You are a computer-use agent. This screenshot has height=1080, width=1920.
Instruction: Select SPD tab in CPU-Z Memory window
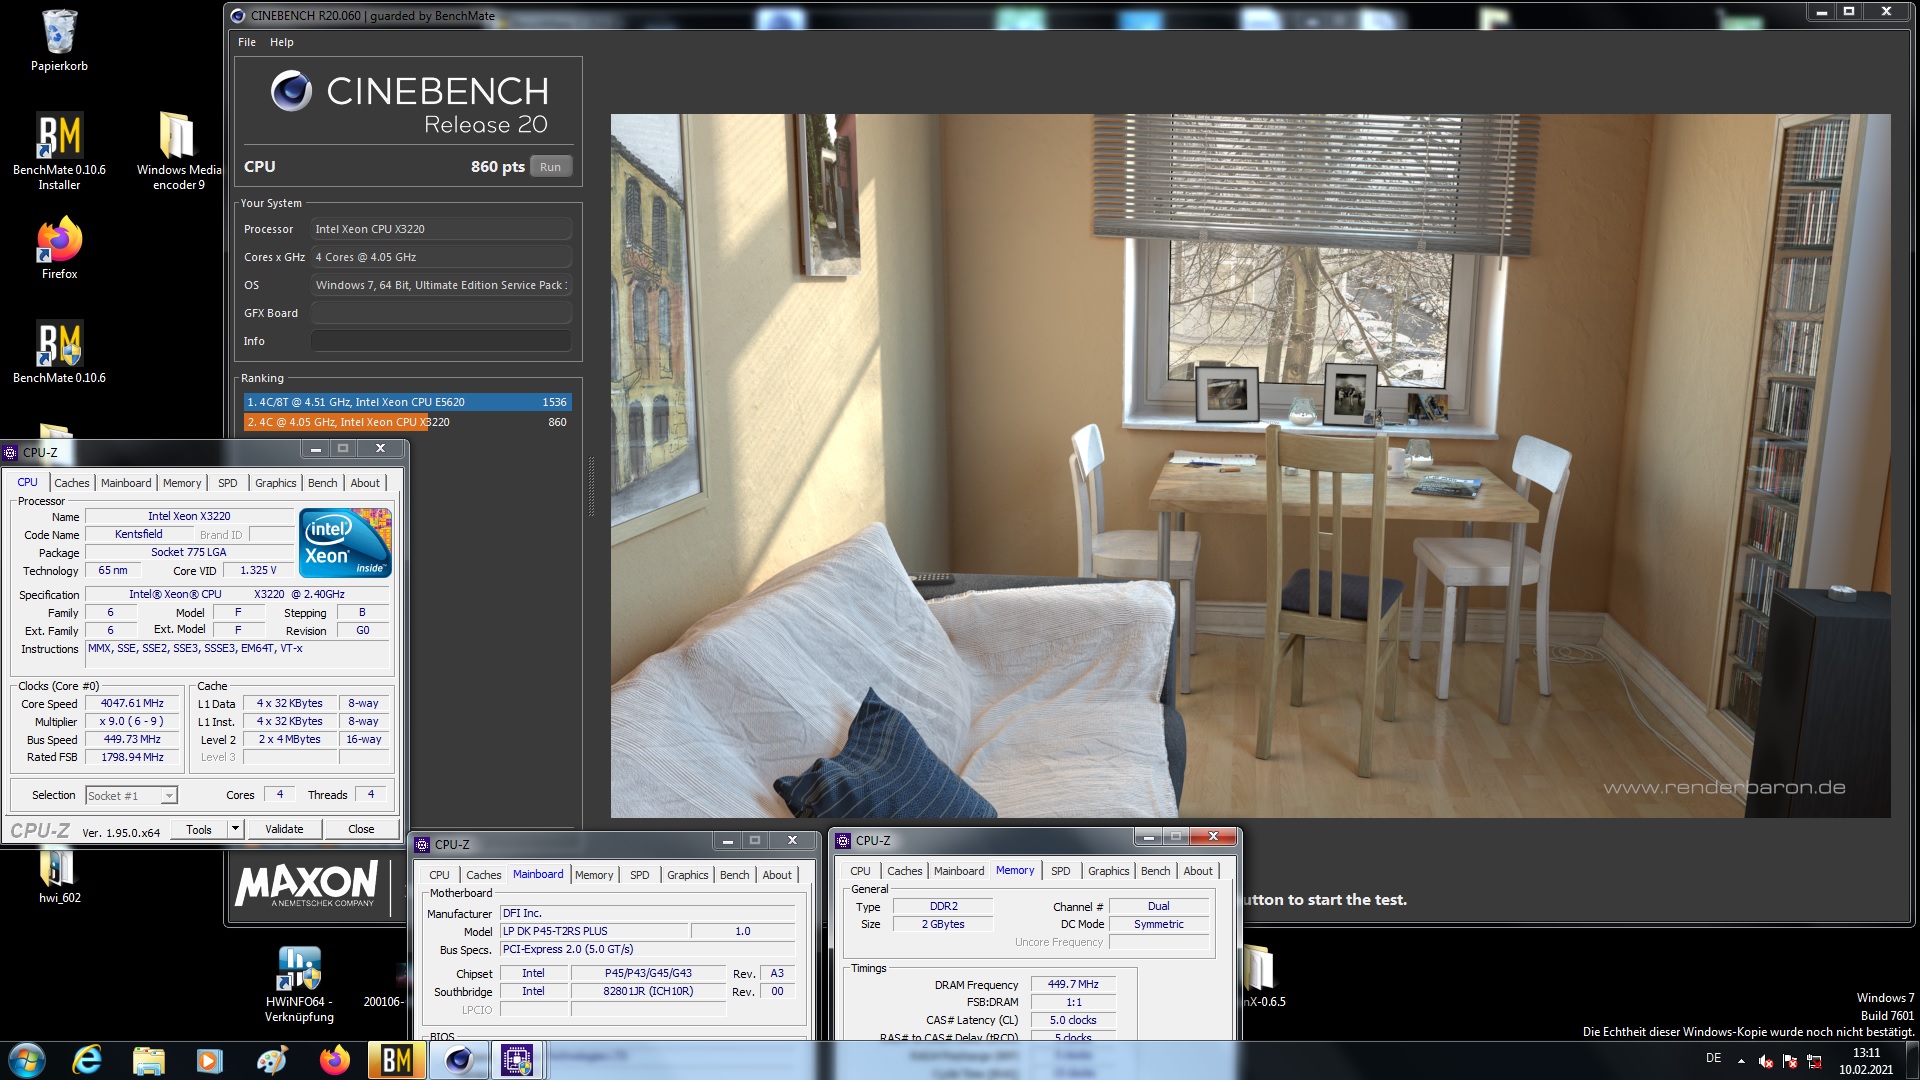coord(1061,871)
